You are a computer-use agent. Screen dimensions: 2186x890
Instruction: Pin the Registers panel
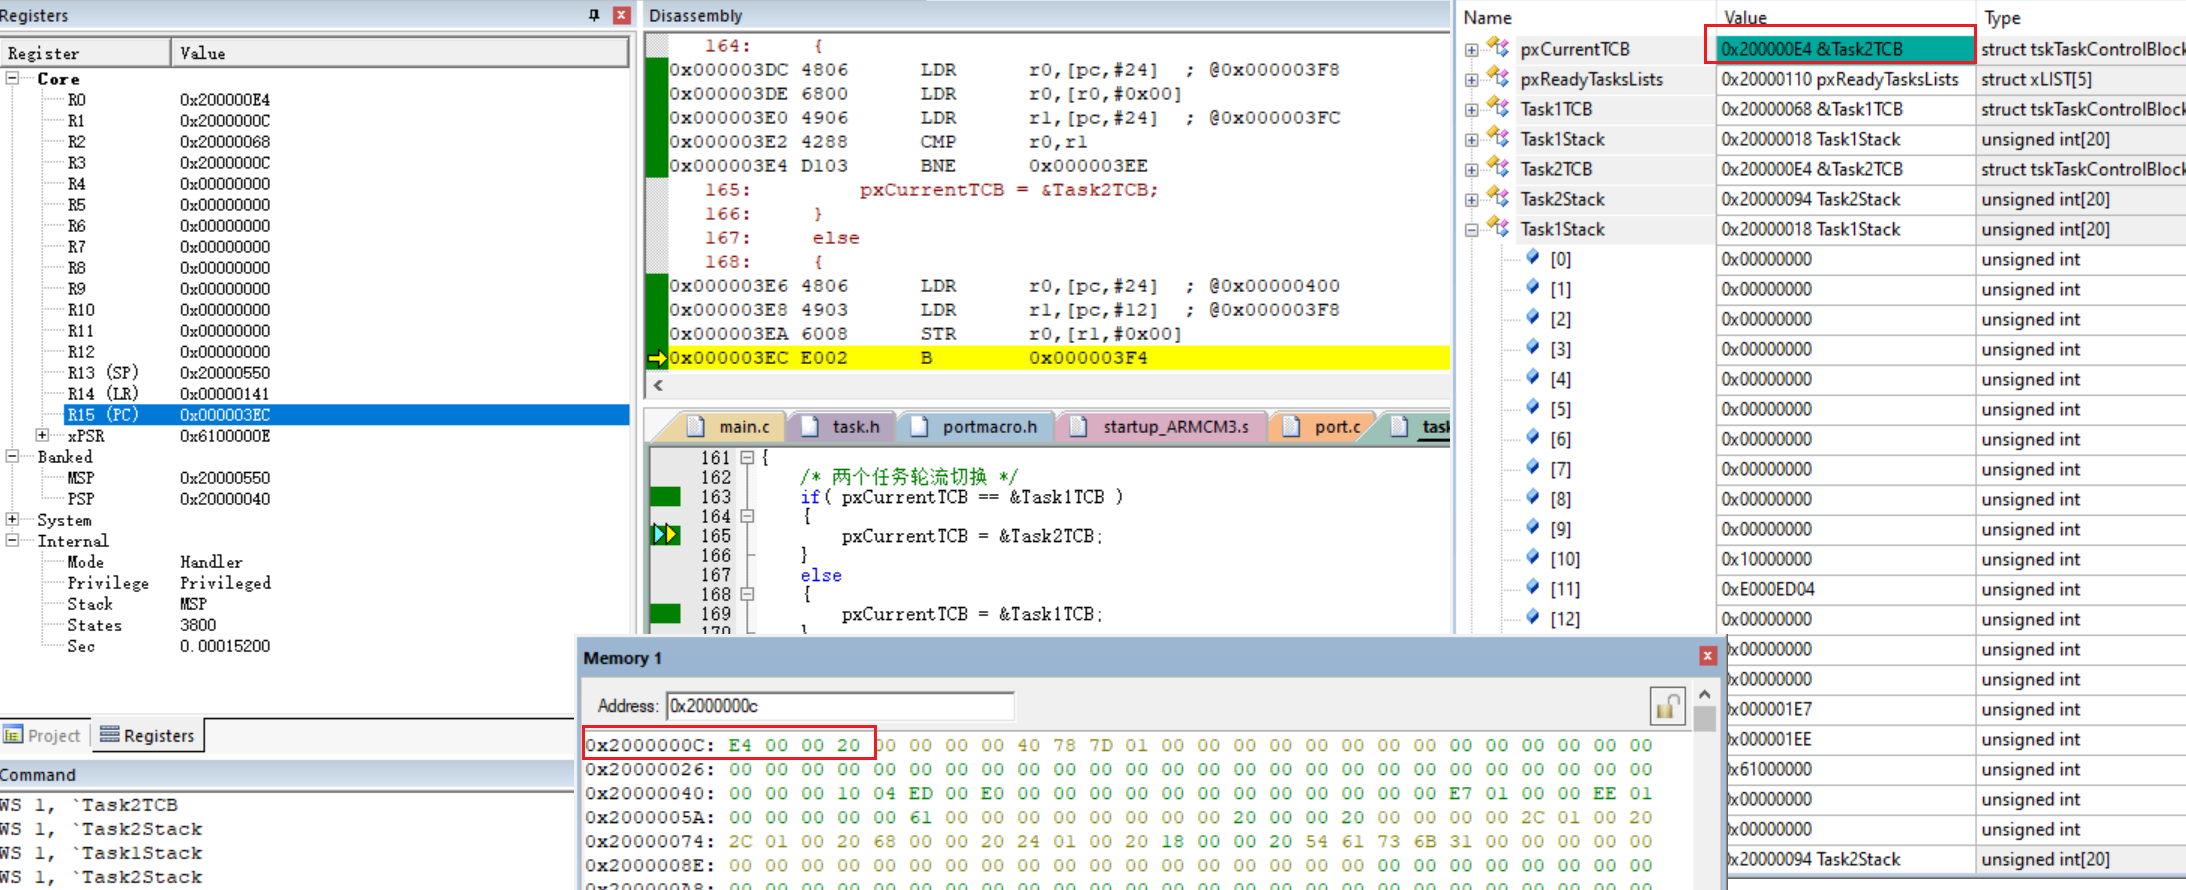[594, 15]
